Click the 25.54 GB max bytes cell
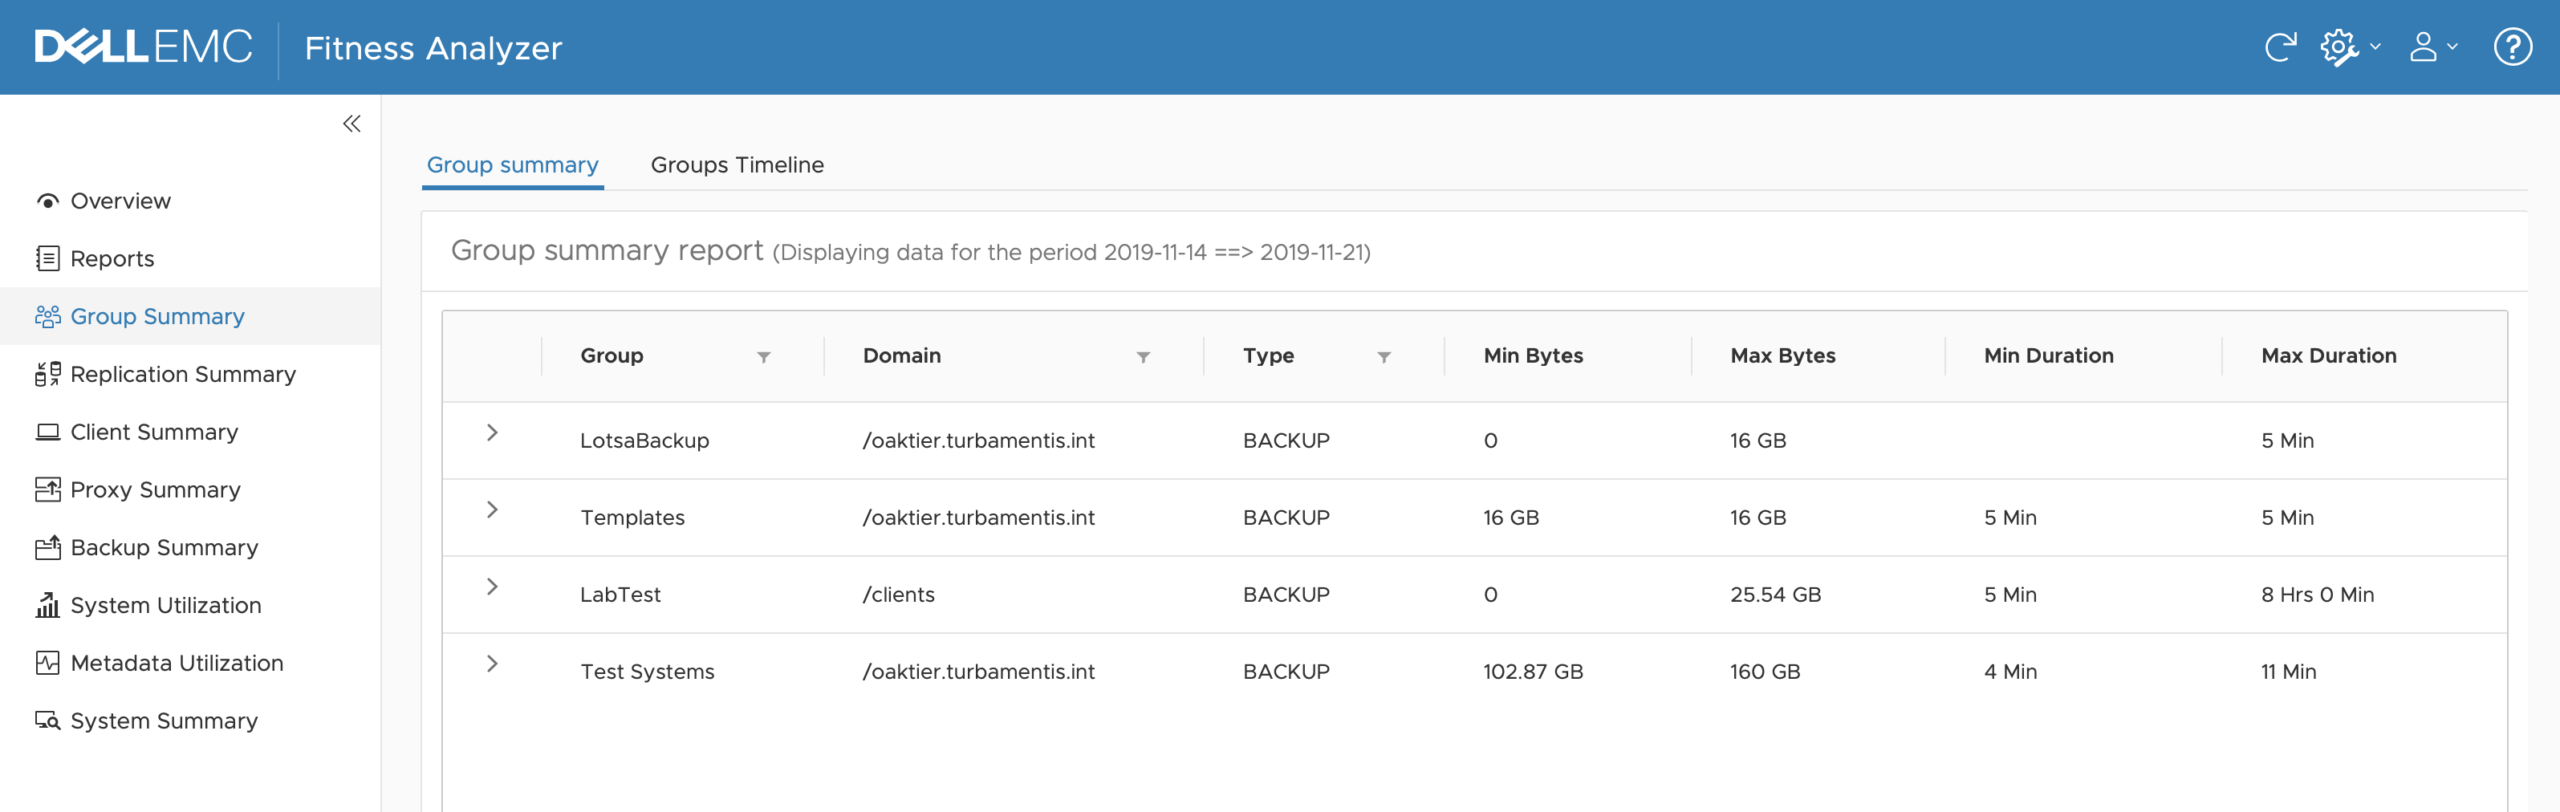The width and height of the screenshot is (2560, 812). point(1775,595)
